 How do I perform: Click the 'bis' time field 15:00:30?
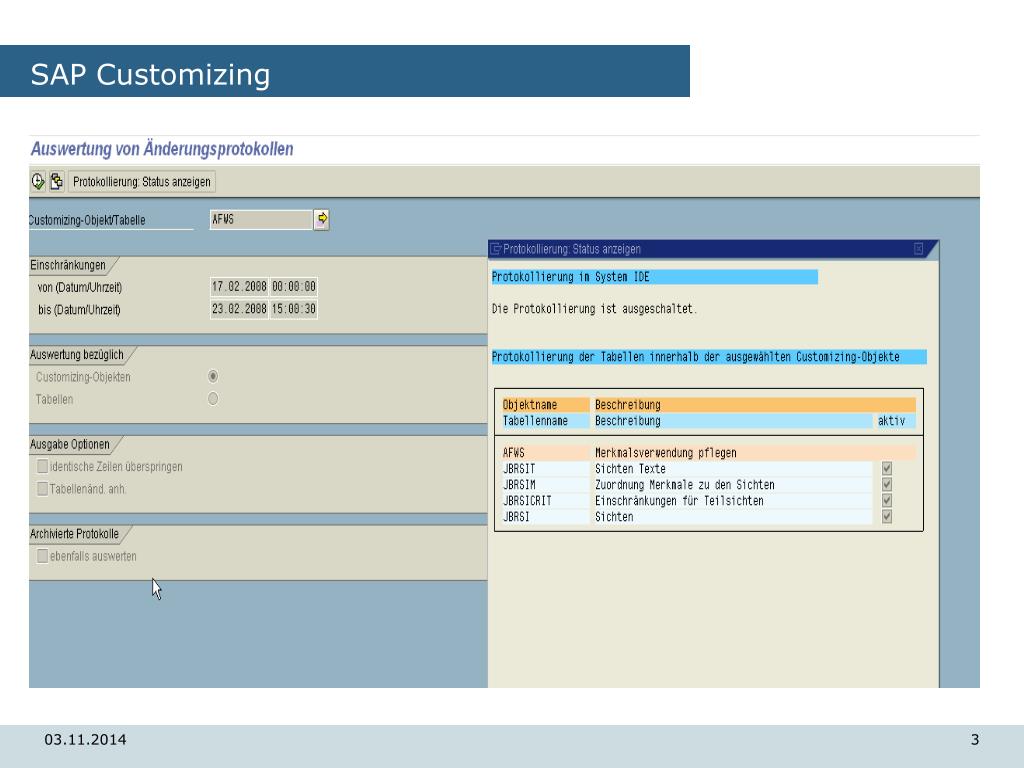click(294, 309)
